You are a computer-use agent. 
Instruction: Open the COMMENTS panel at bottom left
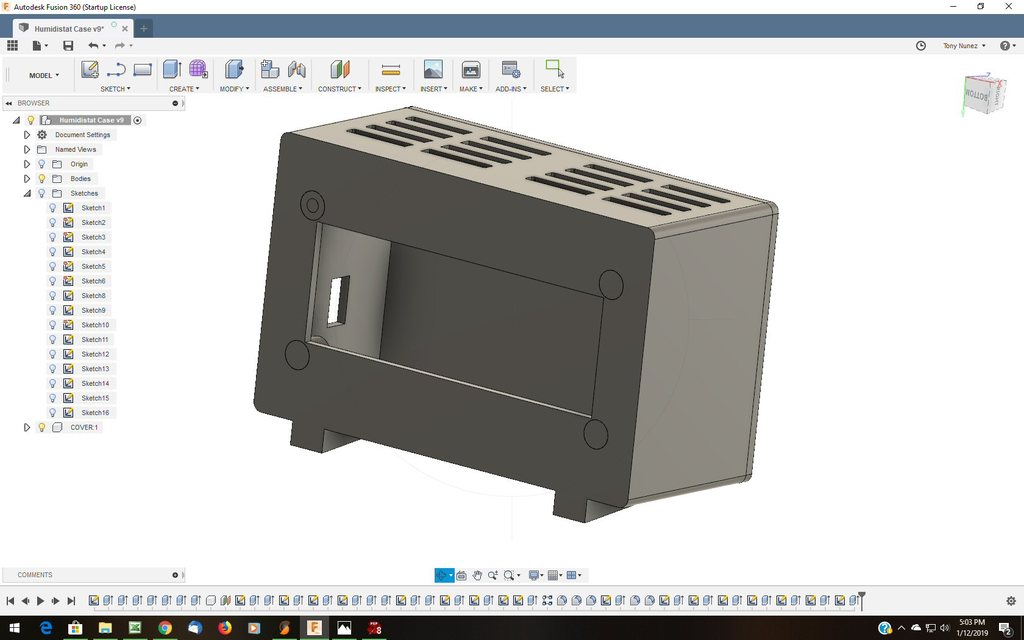tap(34, 574)
